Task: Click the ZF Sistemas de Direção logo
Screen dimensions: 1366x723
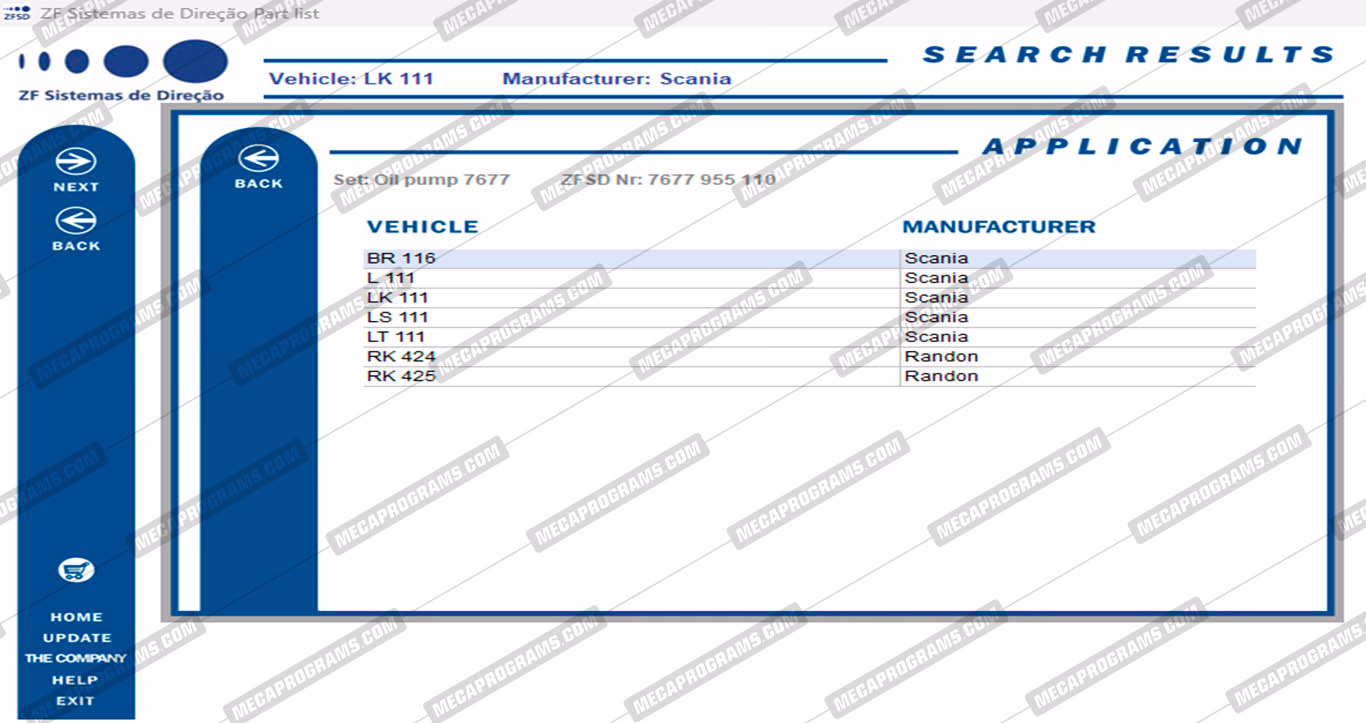Action: pyautogui.click(x=122, y=71)
